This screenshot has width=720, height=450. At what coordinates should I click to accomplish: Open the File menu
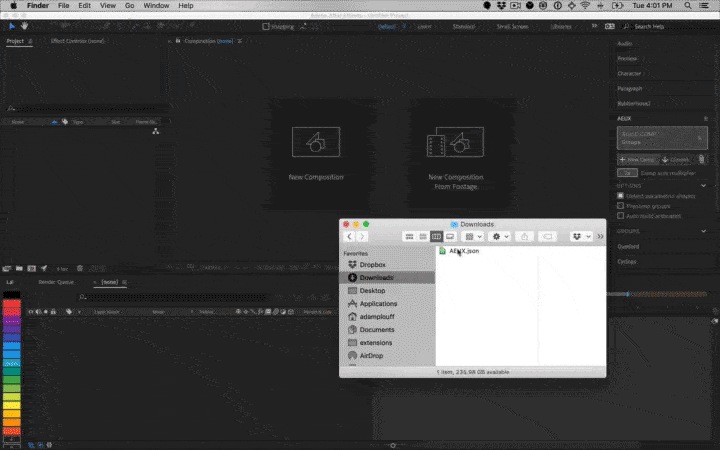[x=63, y=6]
